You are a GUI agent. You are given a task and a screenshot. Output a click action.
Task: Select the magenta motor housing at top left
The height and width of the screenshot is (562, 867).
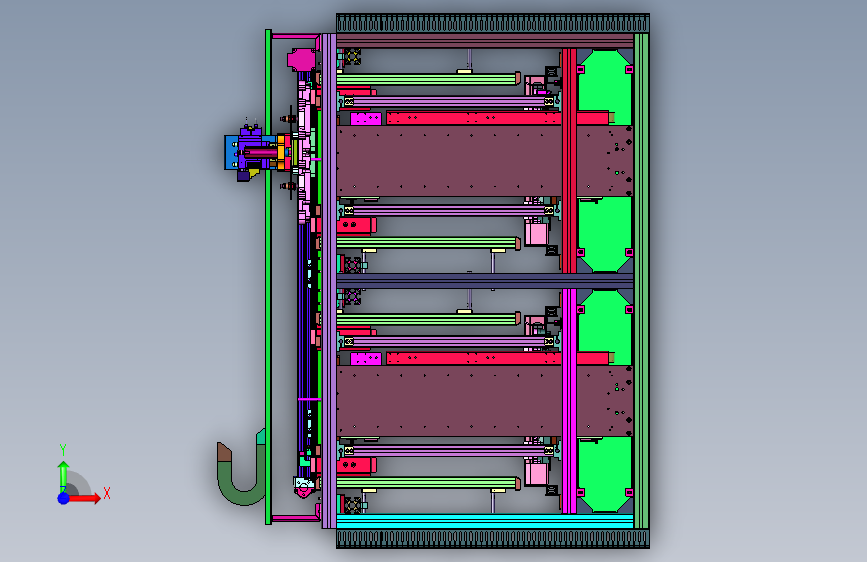[301, 60]
